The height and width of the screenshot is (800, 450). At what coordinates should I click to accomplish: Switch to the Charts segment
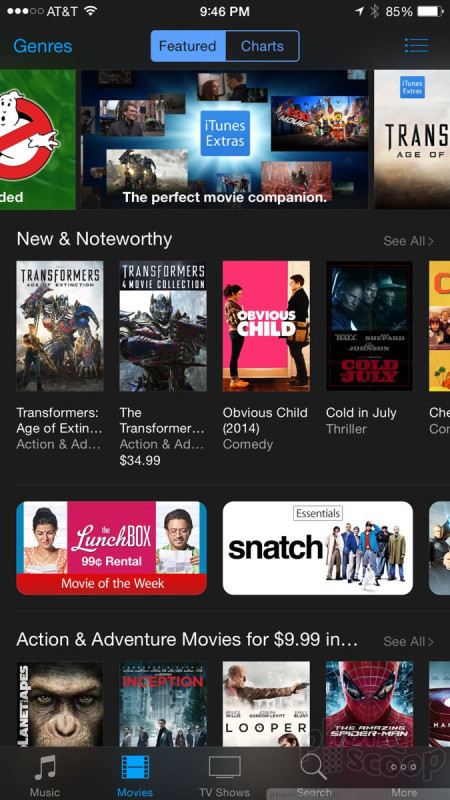(x=262, y=46)
